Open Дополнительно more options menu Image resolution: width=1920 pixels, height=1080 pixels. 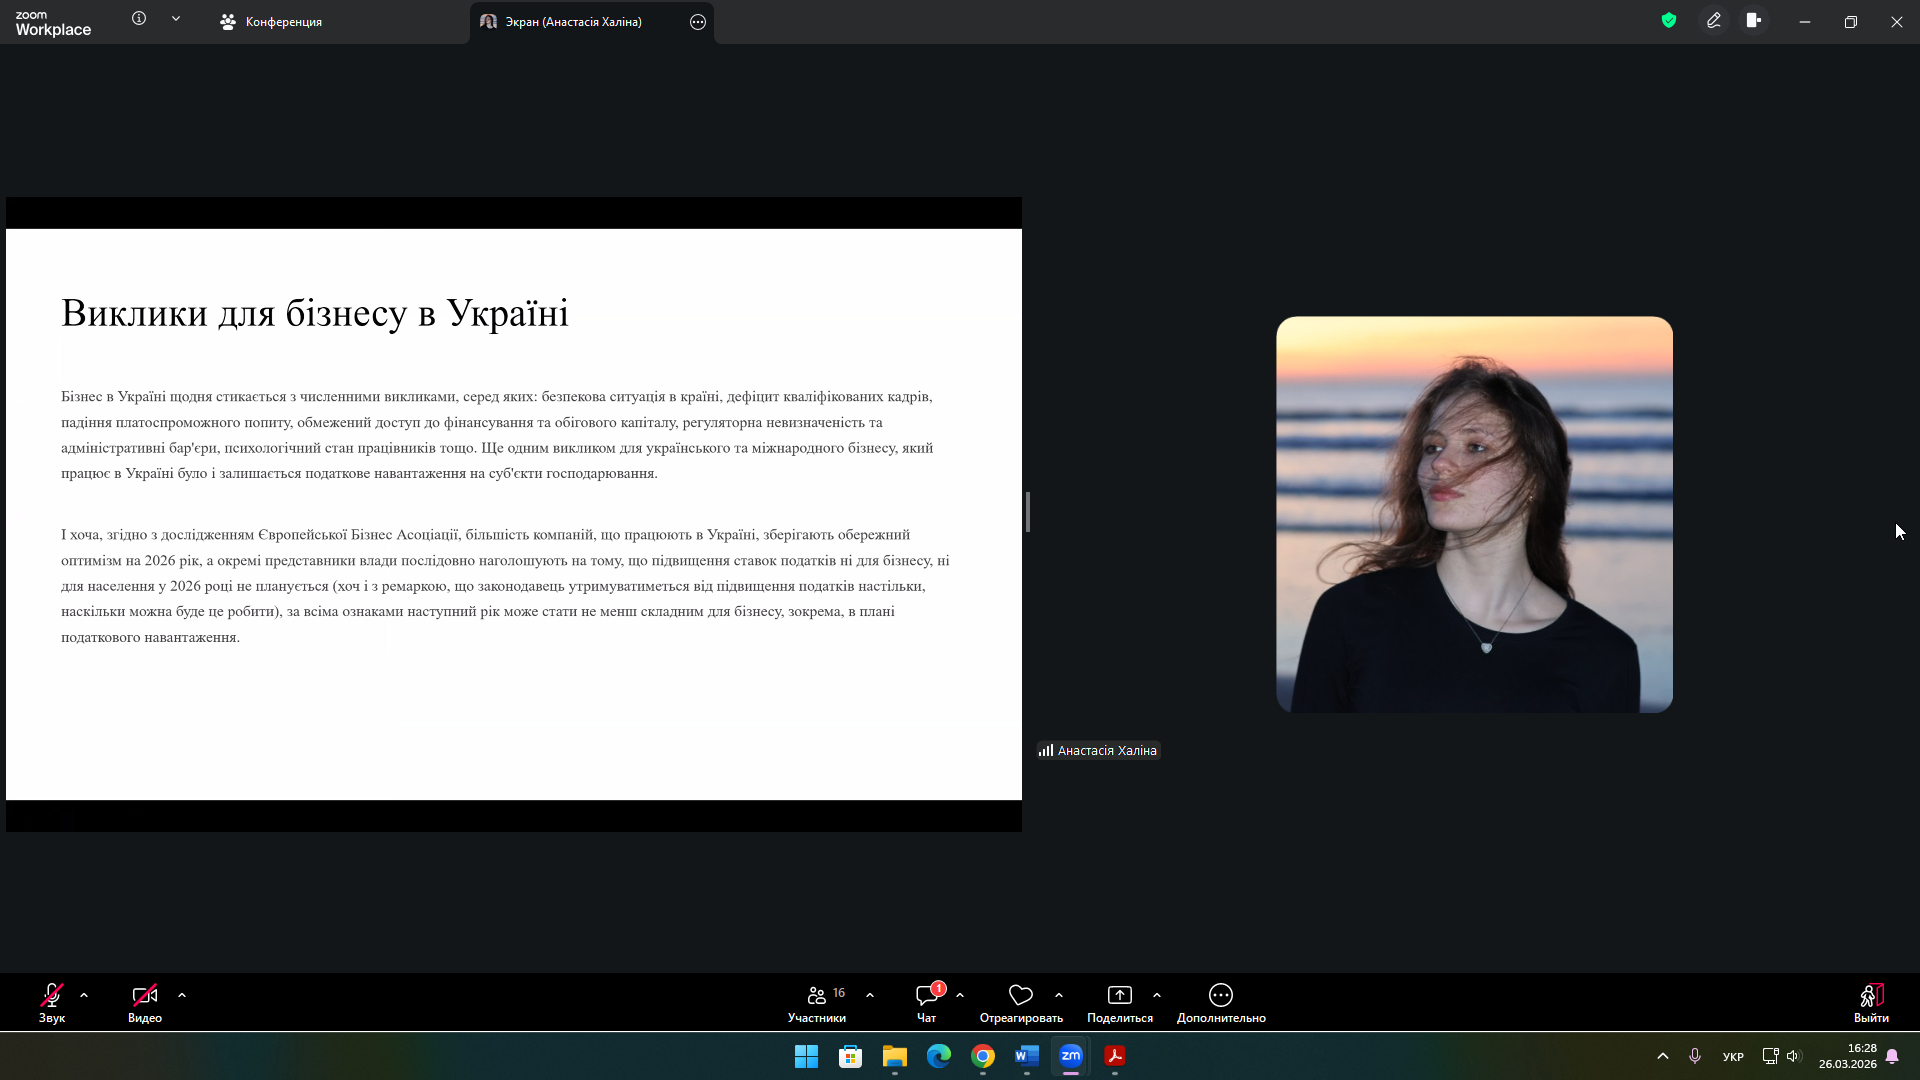click(x=1220, y=1002)
